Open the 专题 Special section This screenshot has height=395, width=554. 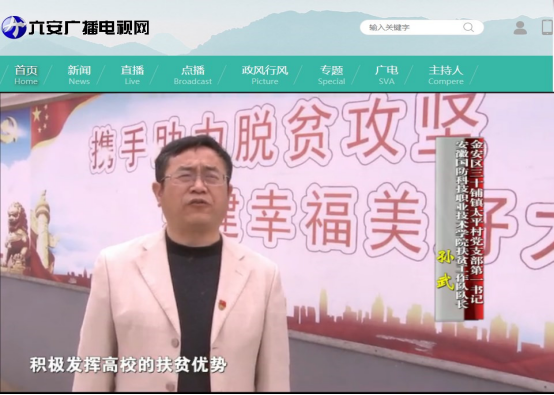[331, 75]
